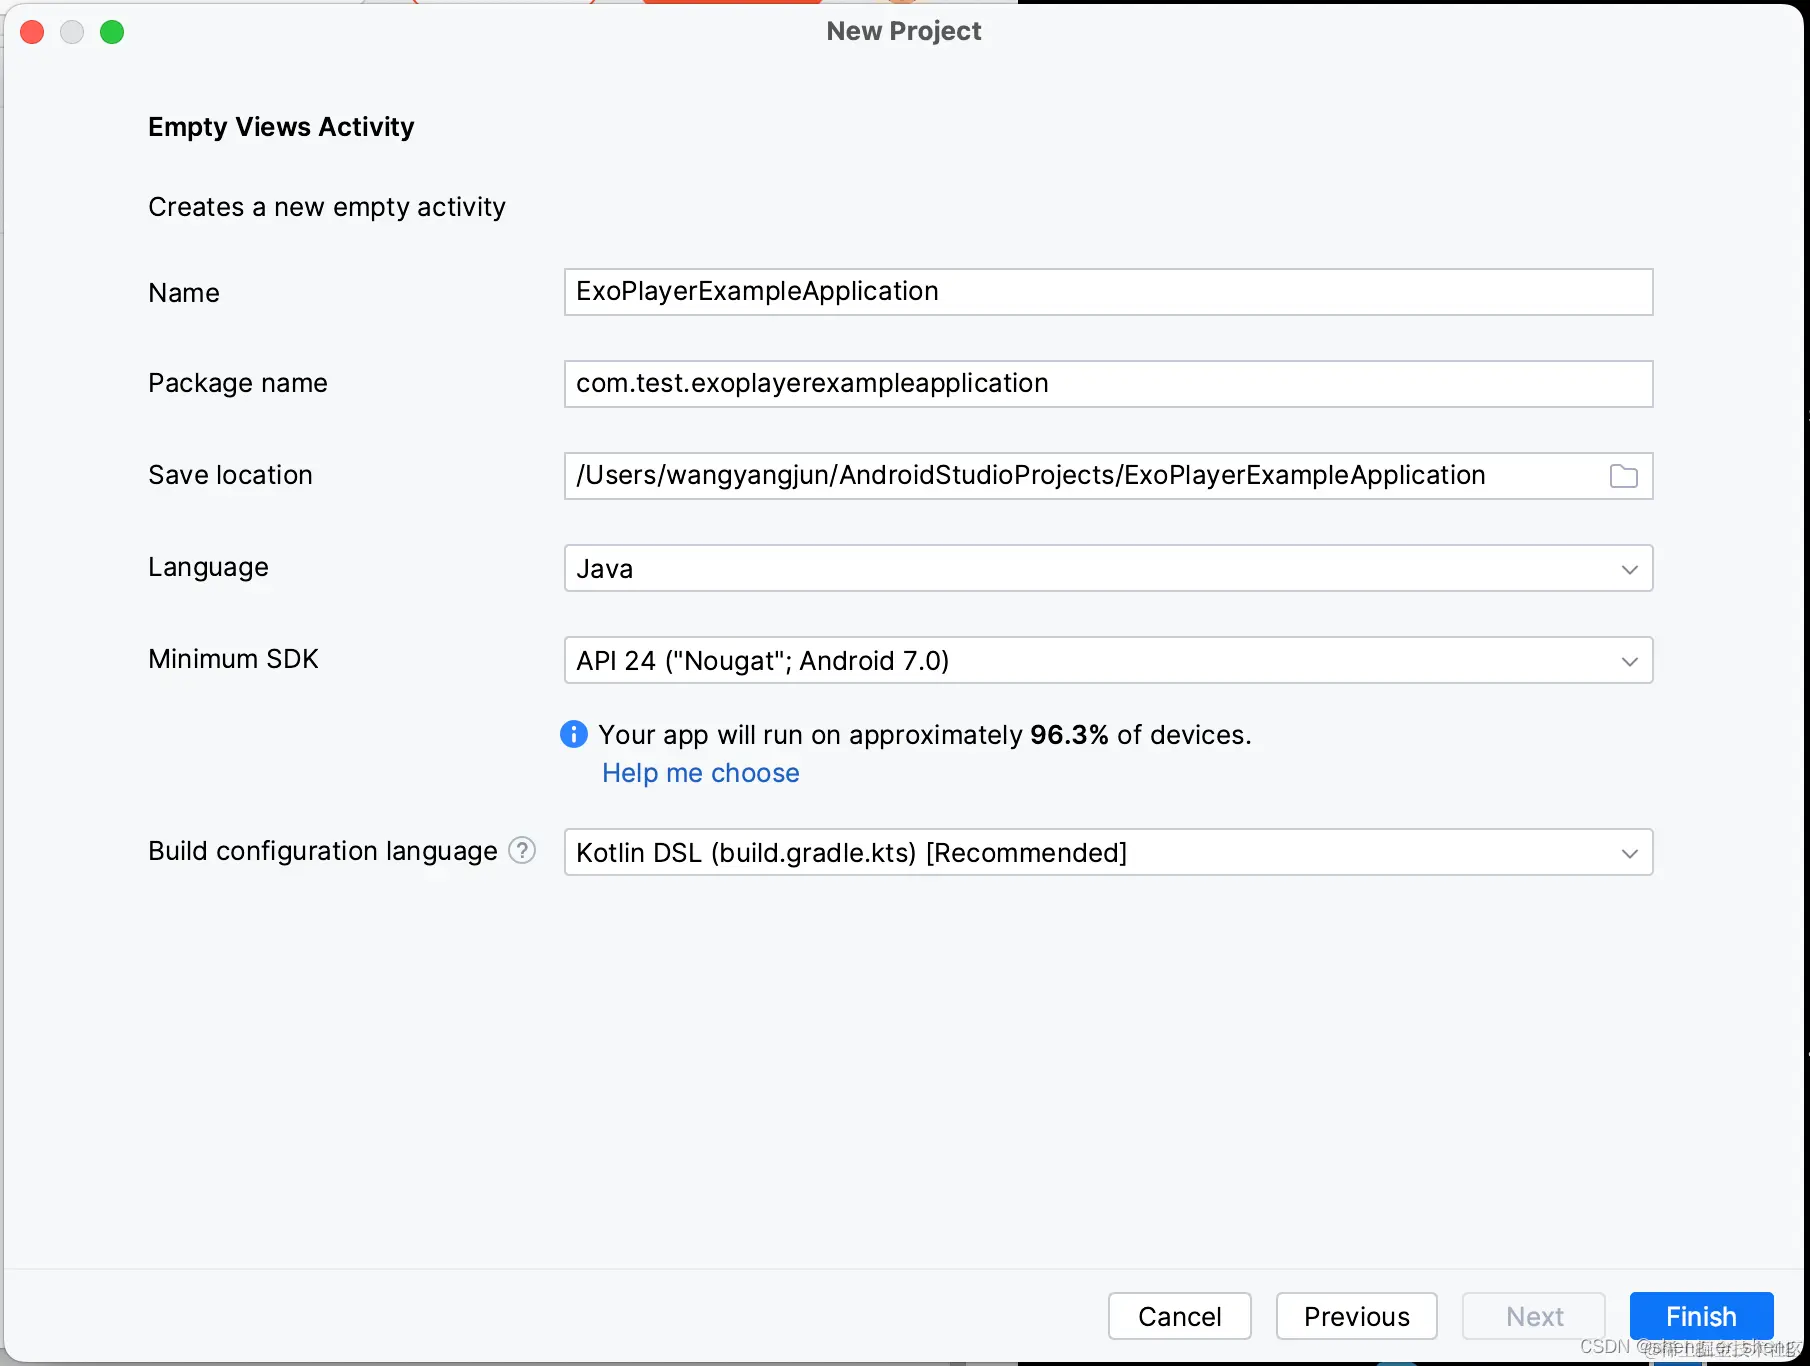This screenshot has width=1810, height=1366.
Task: Click the Finish button
Action: 1700,1316
